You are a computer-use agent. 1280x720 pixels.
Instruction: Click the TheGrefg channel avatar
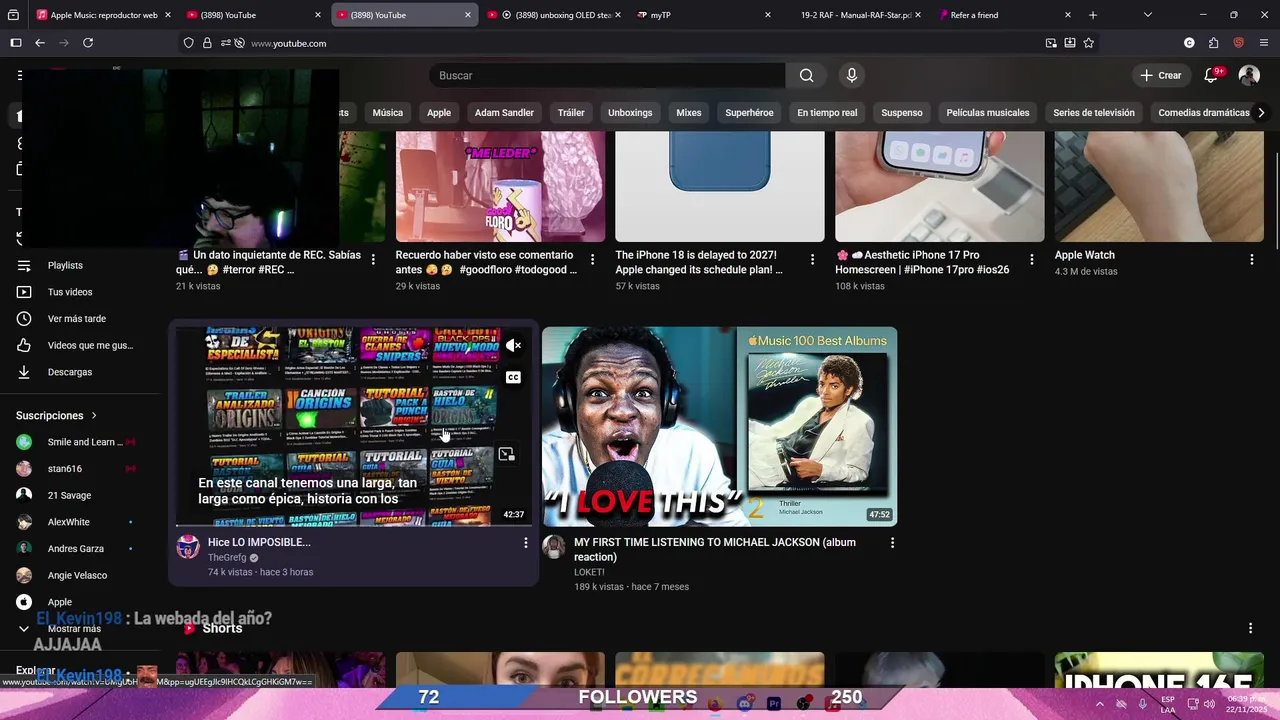click(x=188, y=547)
